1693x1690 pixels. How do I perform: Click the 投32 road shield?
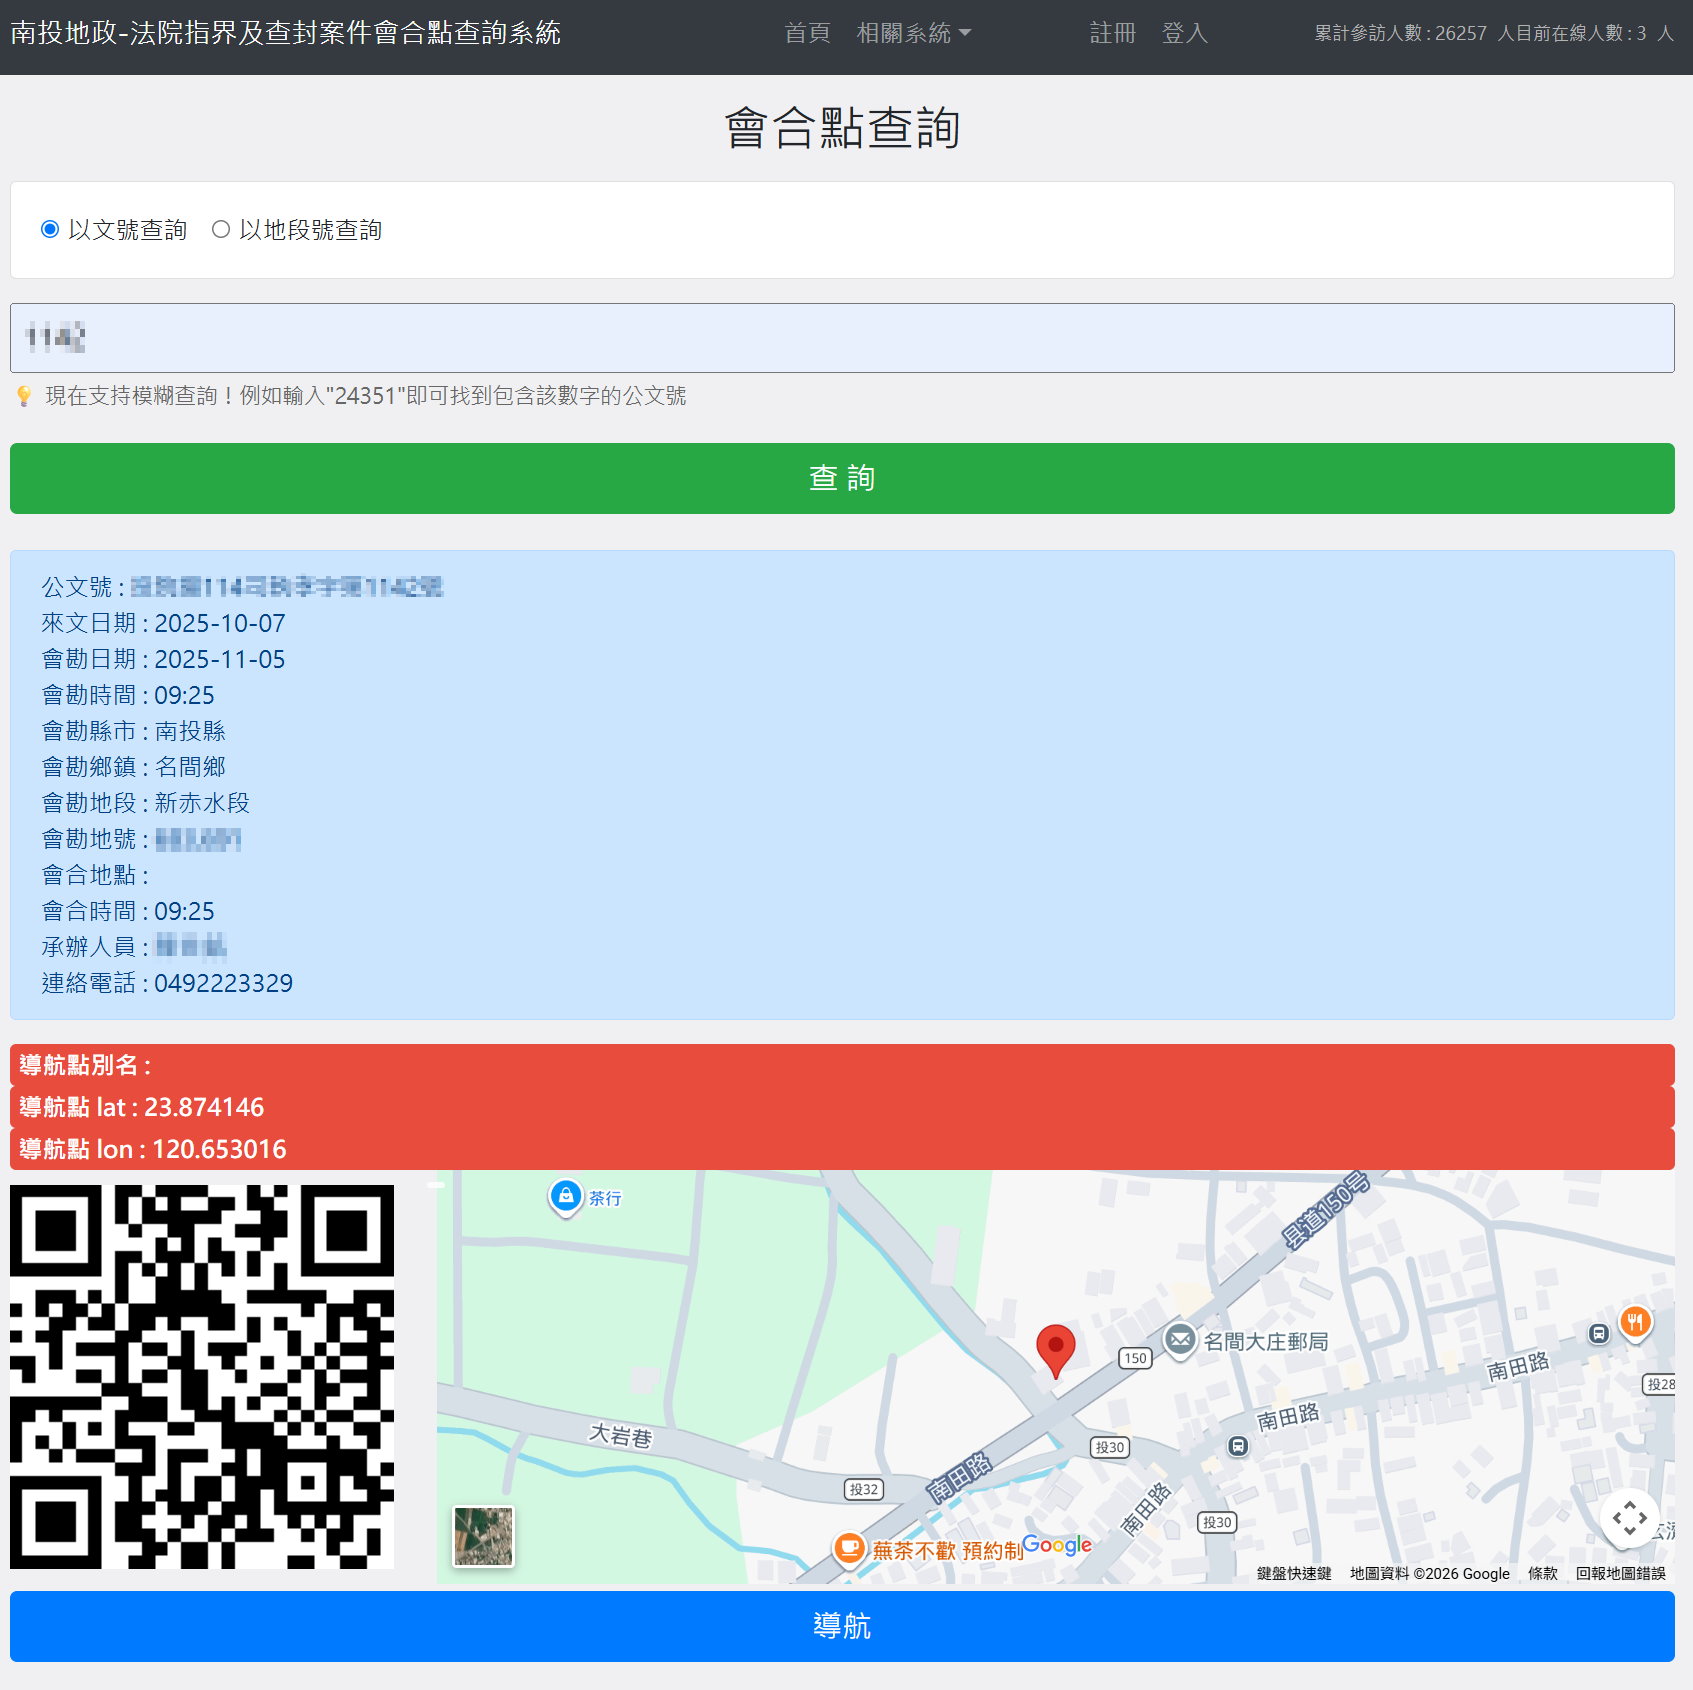pos(864,1489)
